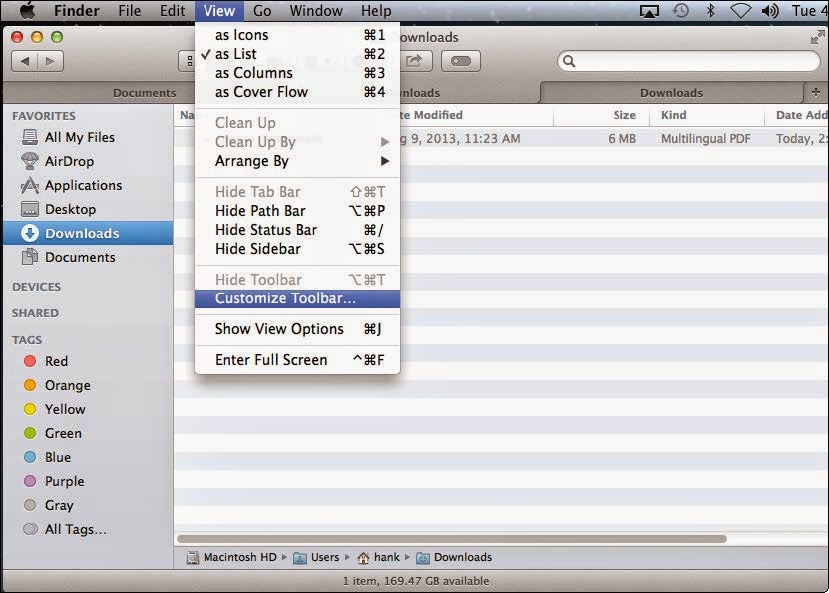Open the Wi-Fi status menu
The image size is (829, 593).
tap(740, 11)
